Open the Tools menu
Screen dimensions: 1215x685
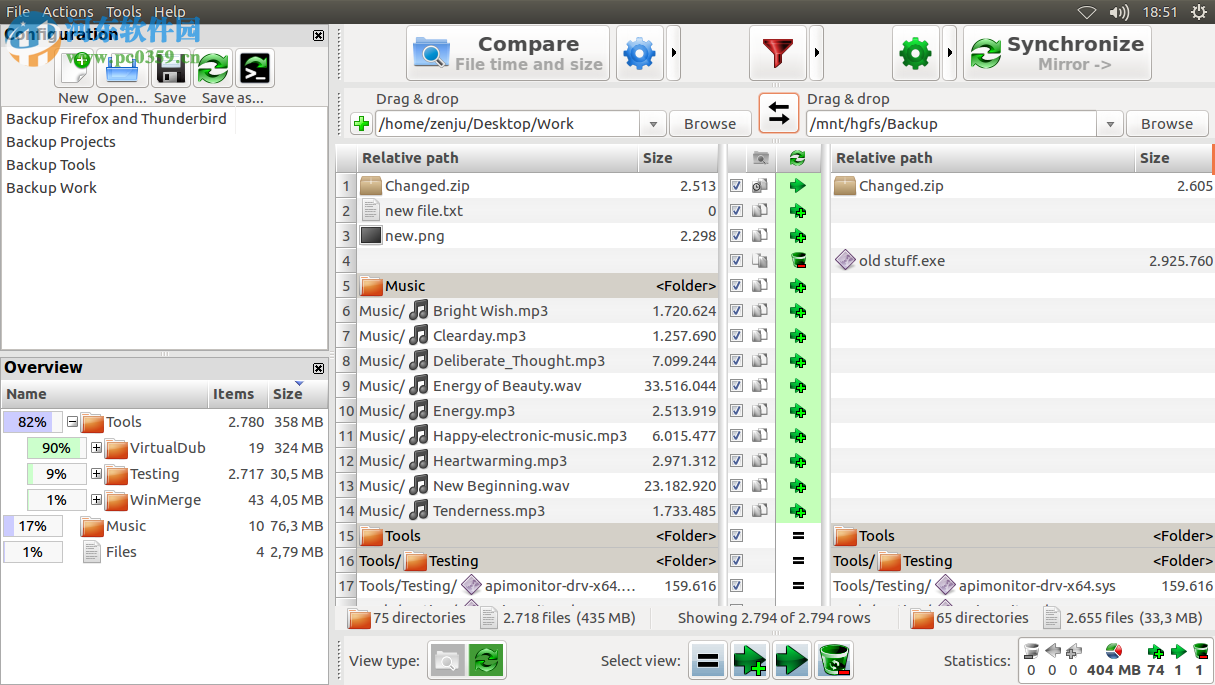pyautogui.click(x=123, y=11)
